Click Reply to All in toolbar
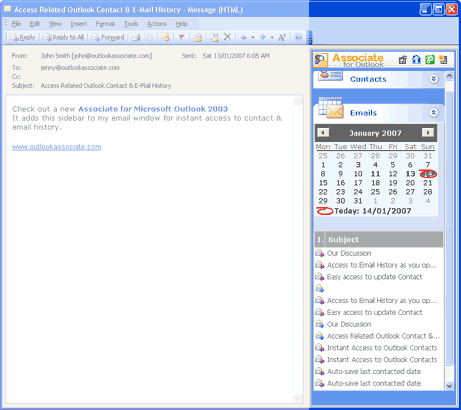461x410 pixels. [64, 37]
